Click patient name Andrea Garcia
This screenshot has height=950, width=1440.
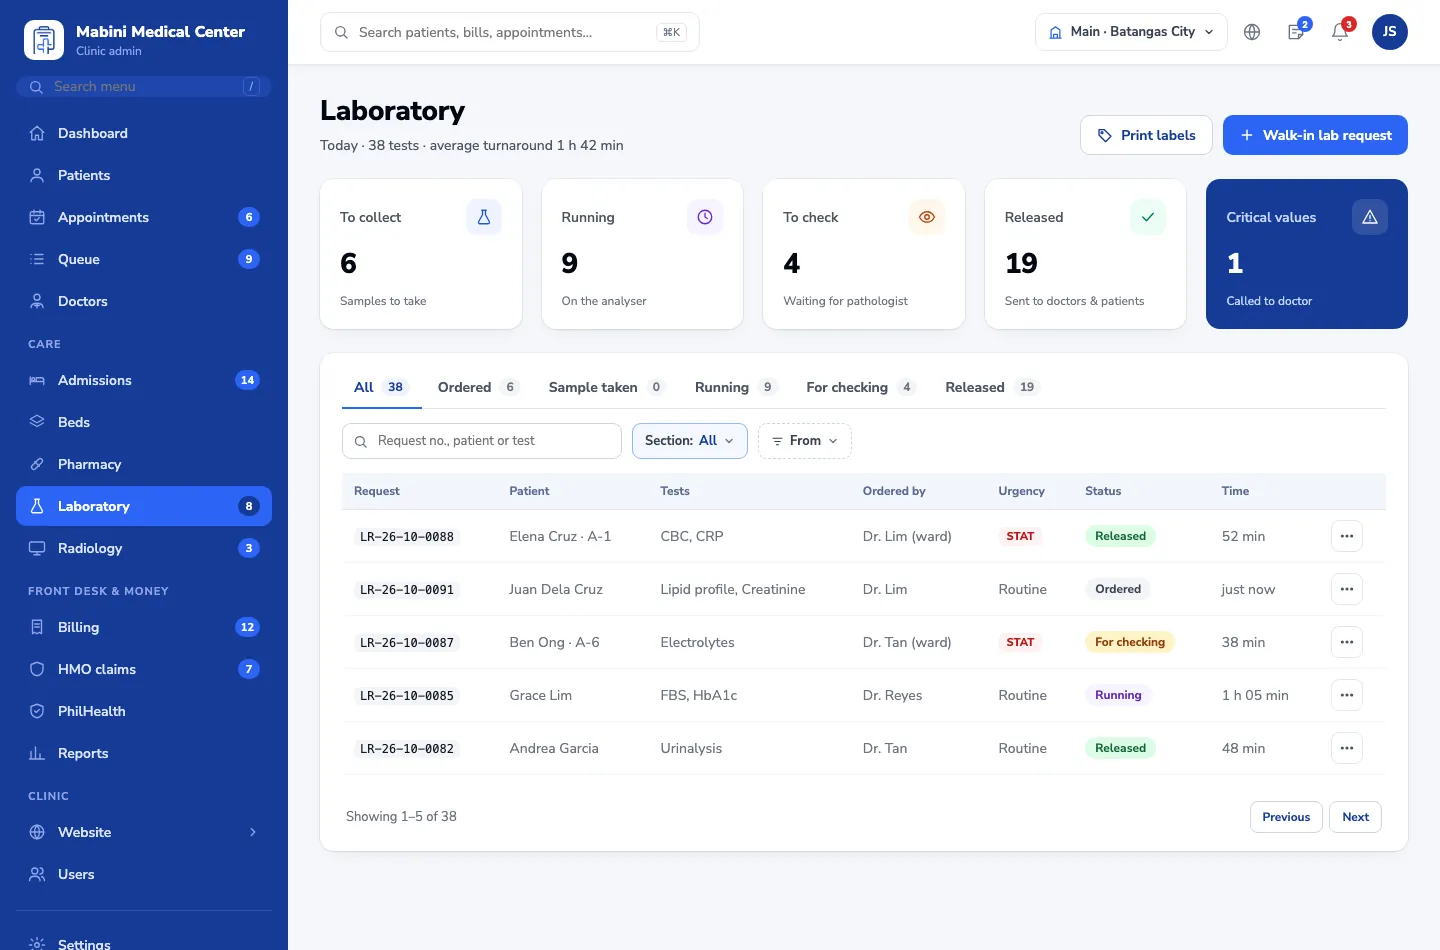click(x=554, y=748)
